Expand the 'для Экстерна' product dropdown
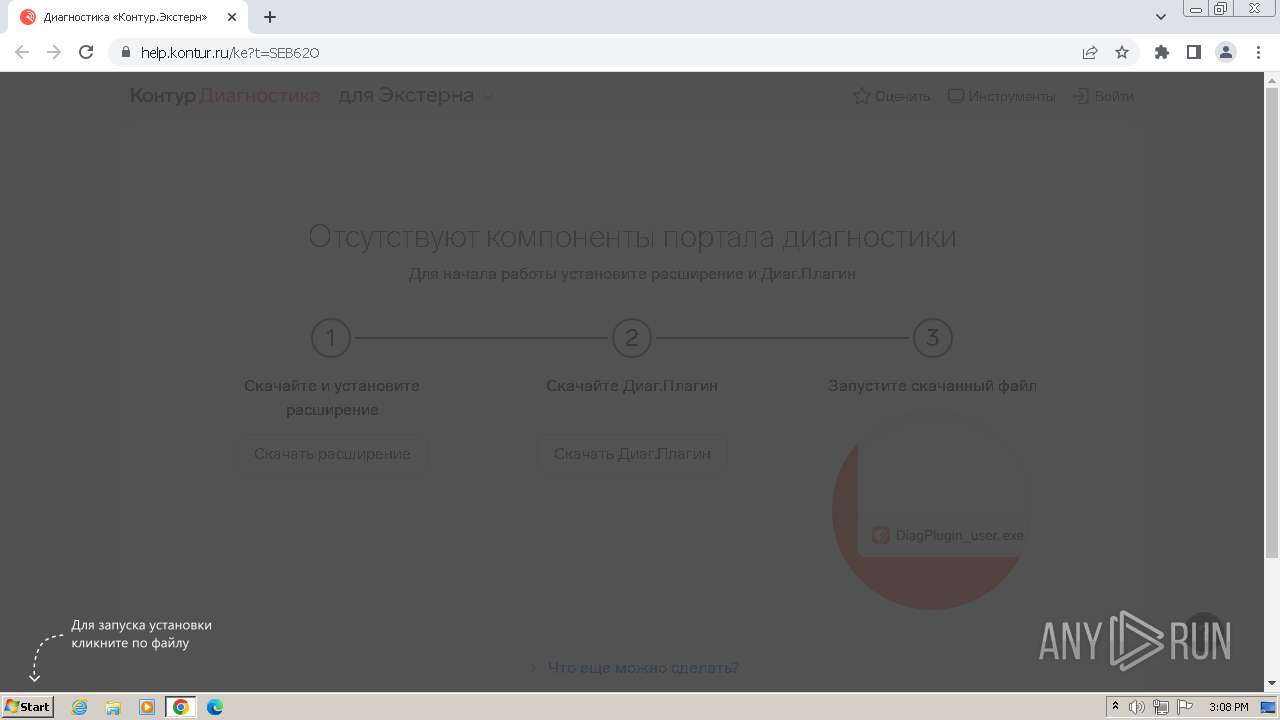 pyautogui.click(x=416, y=96)
